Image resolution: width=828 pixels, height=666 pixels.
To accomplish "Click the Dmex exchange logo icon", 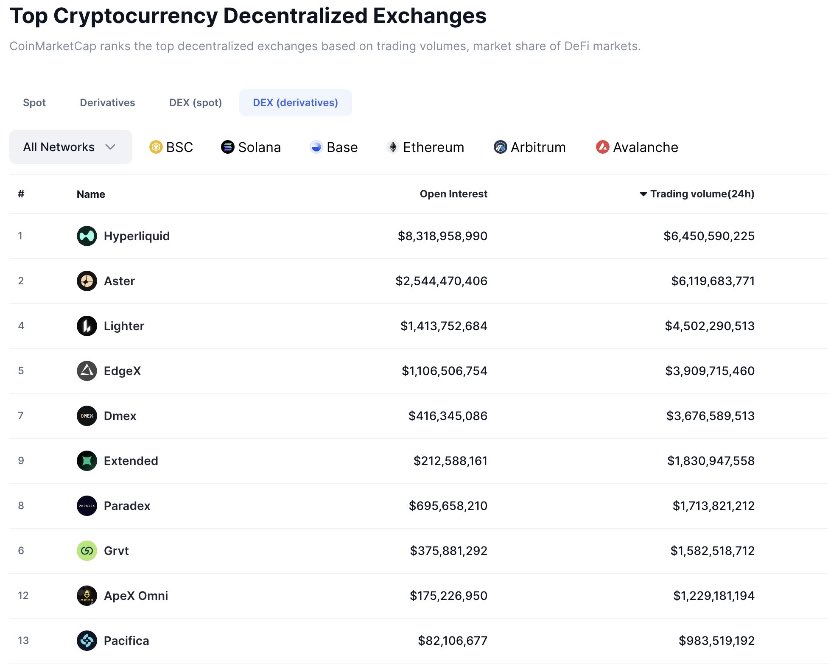I will [x=87, y=416].
